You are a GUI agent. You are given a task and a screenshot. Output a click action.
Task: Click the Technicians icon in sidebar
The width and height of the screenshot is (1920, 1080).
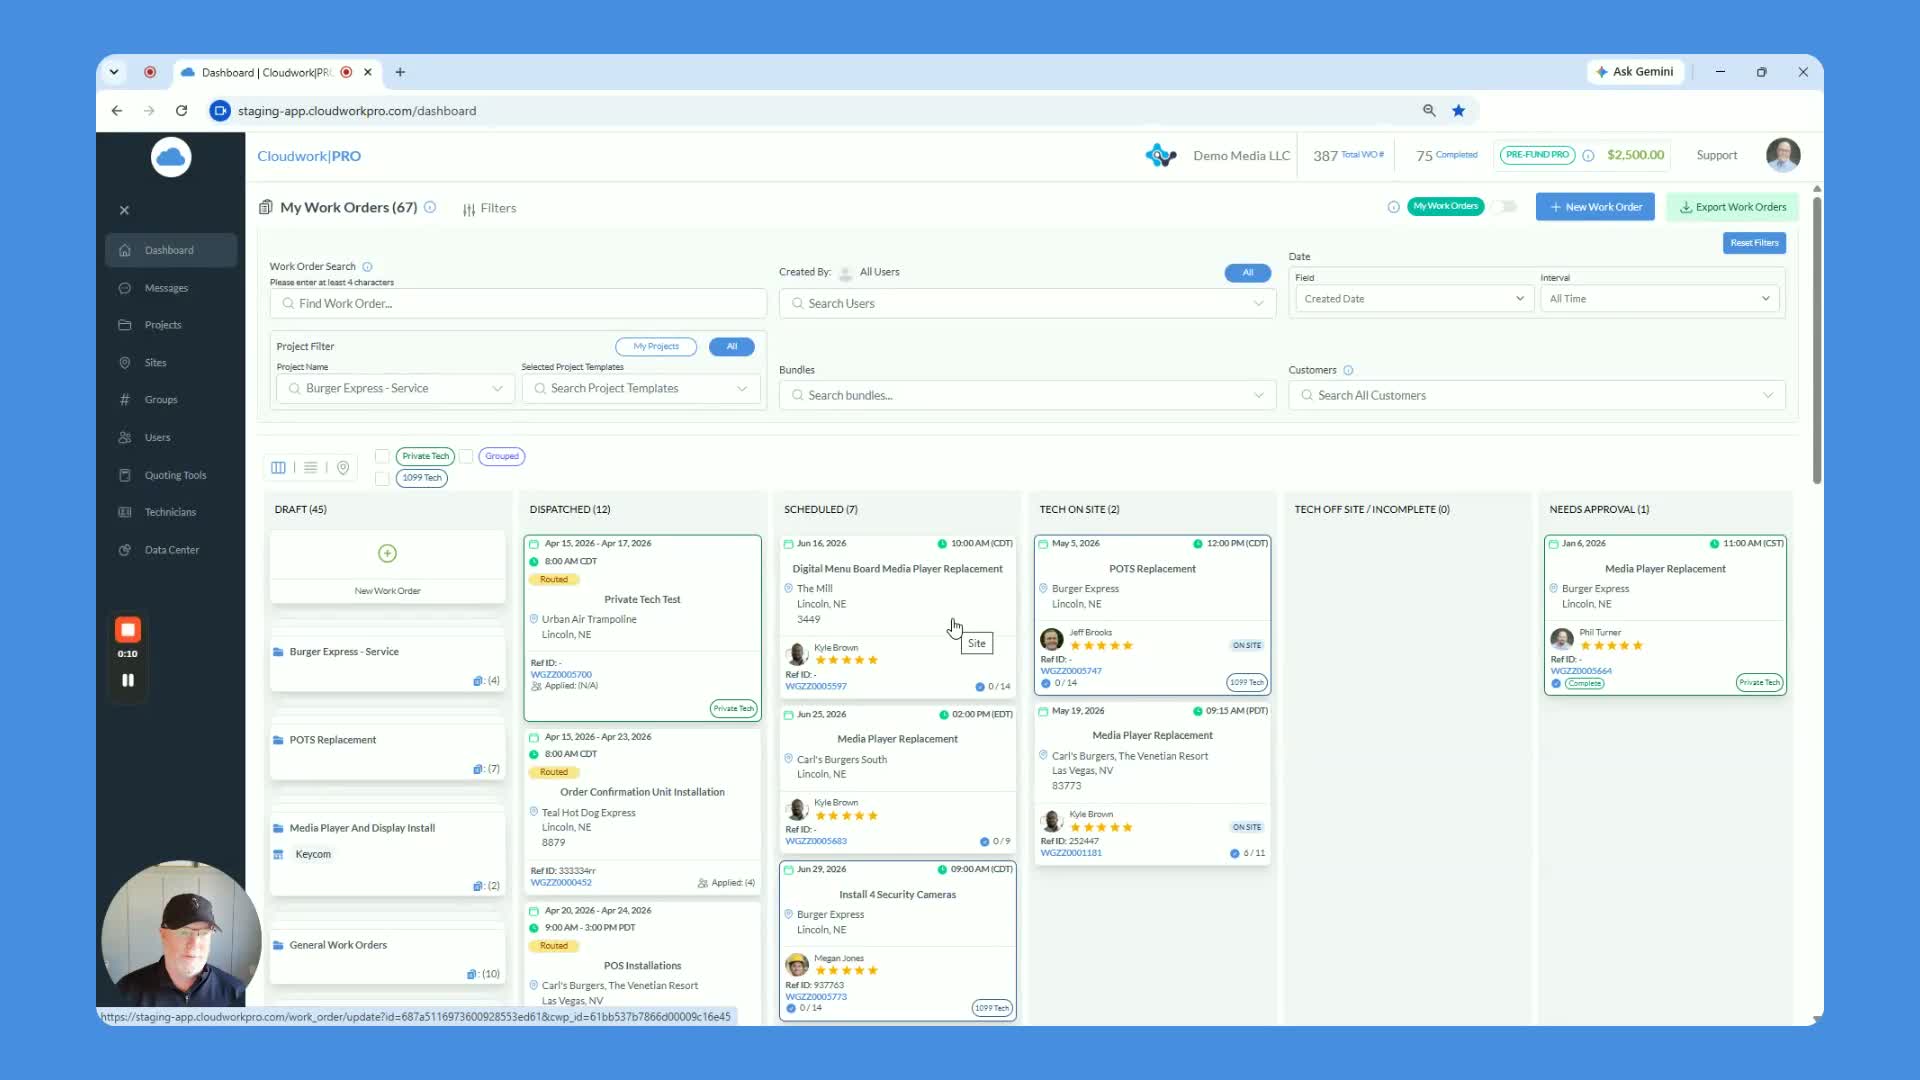pos(125,512)
